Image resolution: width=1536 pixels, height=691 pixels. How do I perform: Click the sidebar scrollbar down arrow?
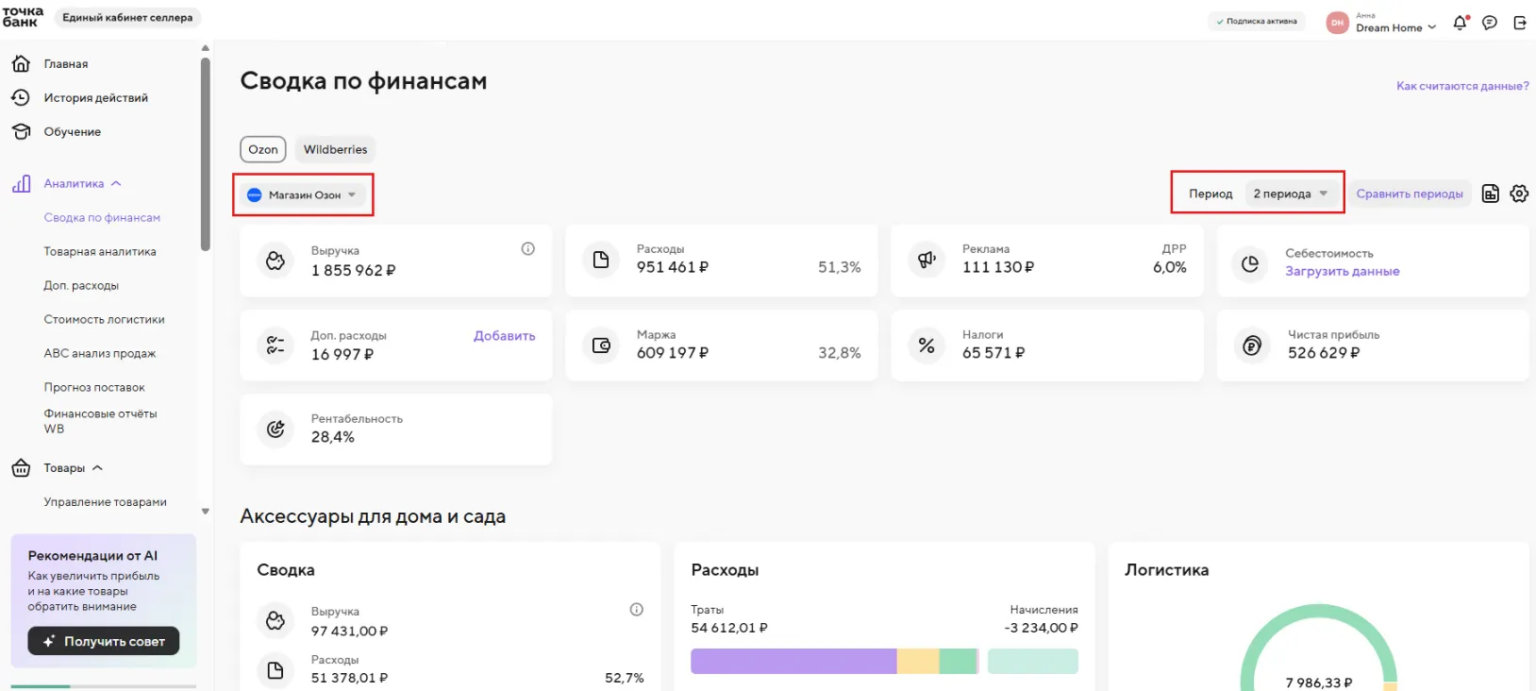pos(205,511)
